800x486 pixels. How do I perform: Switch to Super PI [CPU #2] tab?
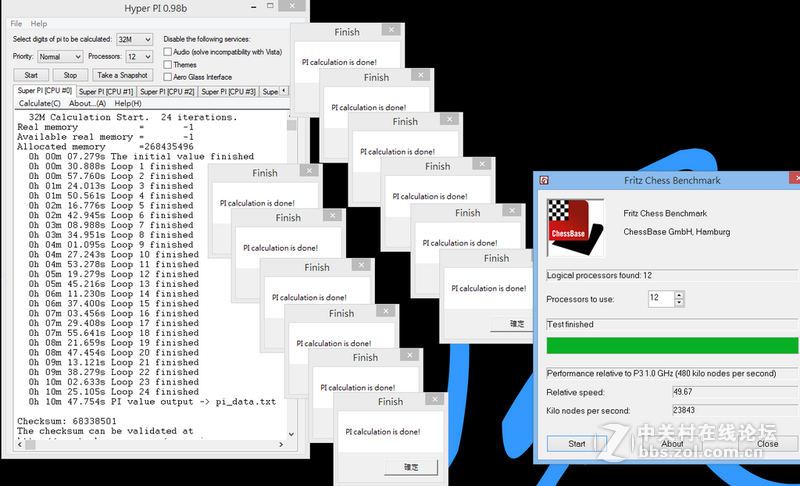(167, 92)
